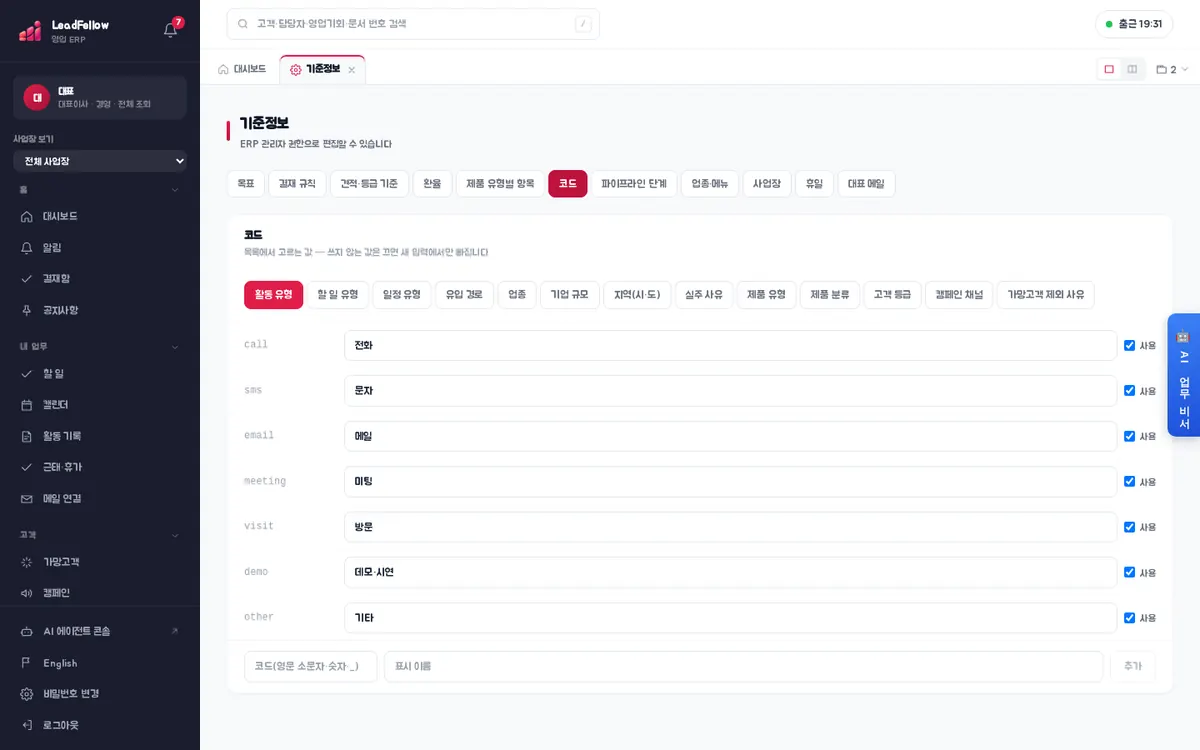Select the 유입 경로 code tab
Screen dimensions: 1200x750
[465, 295]
